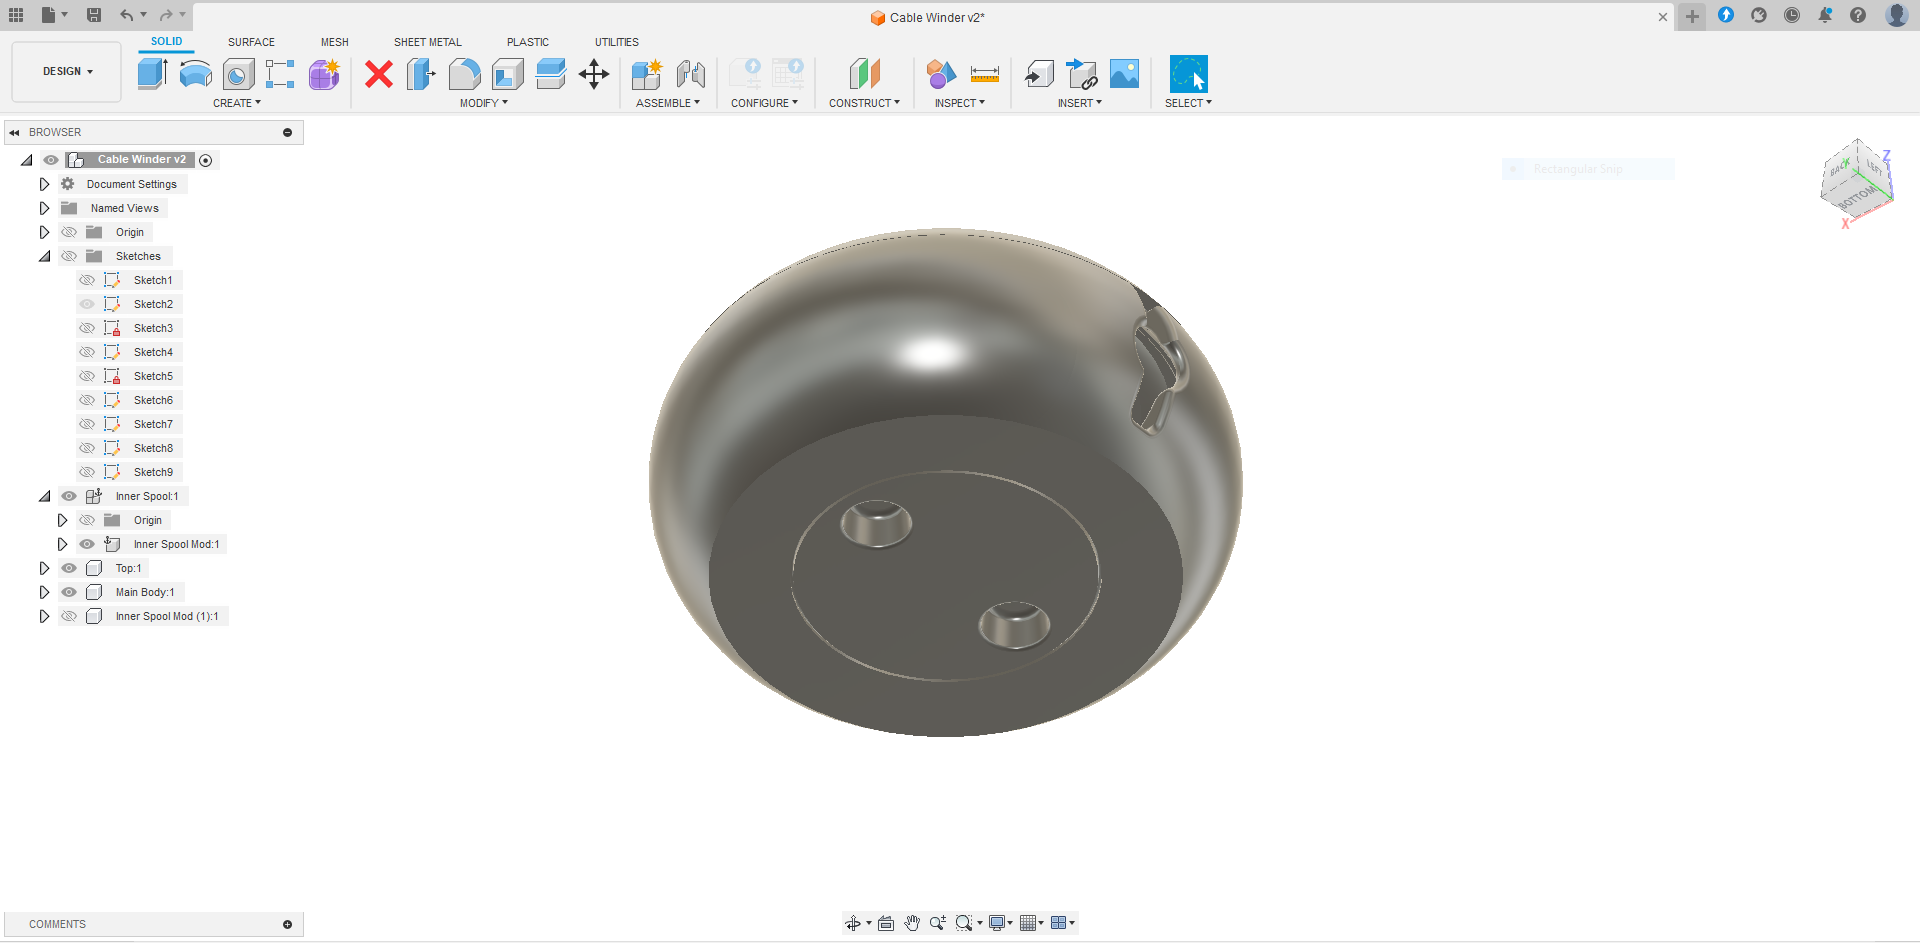Image resolution: width=1920 pixels, height=943 pixels.
Task: Click the Look At icon
Action: [886, 923]
